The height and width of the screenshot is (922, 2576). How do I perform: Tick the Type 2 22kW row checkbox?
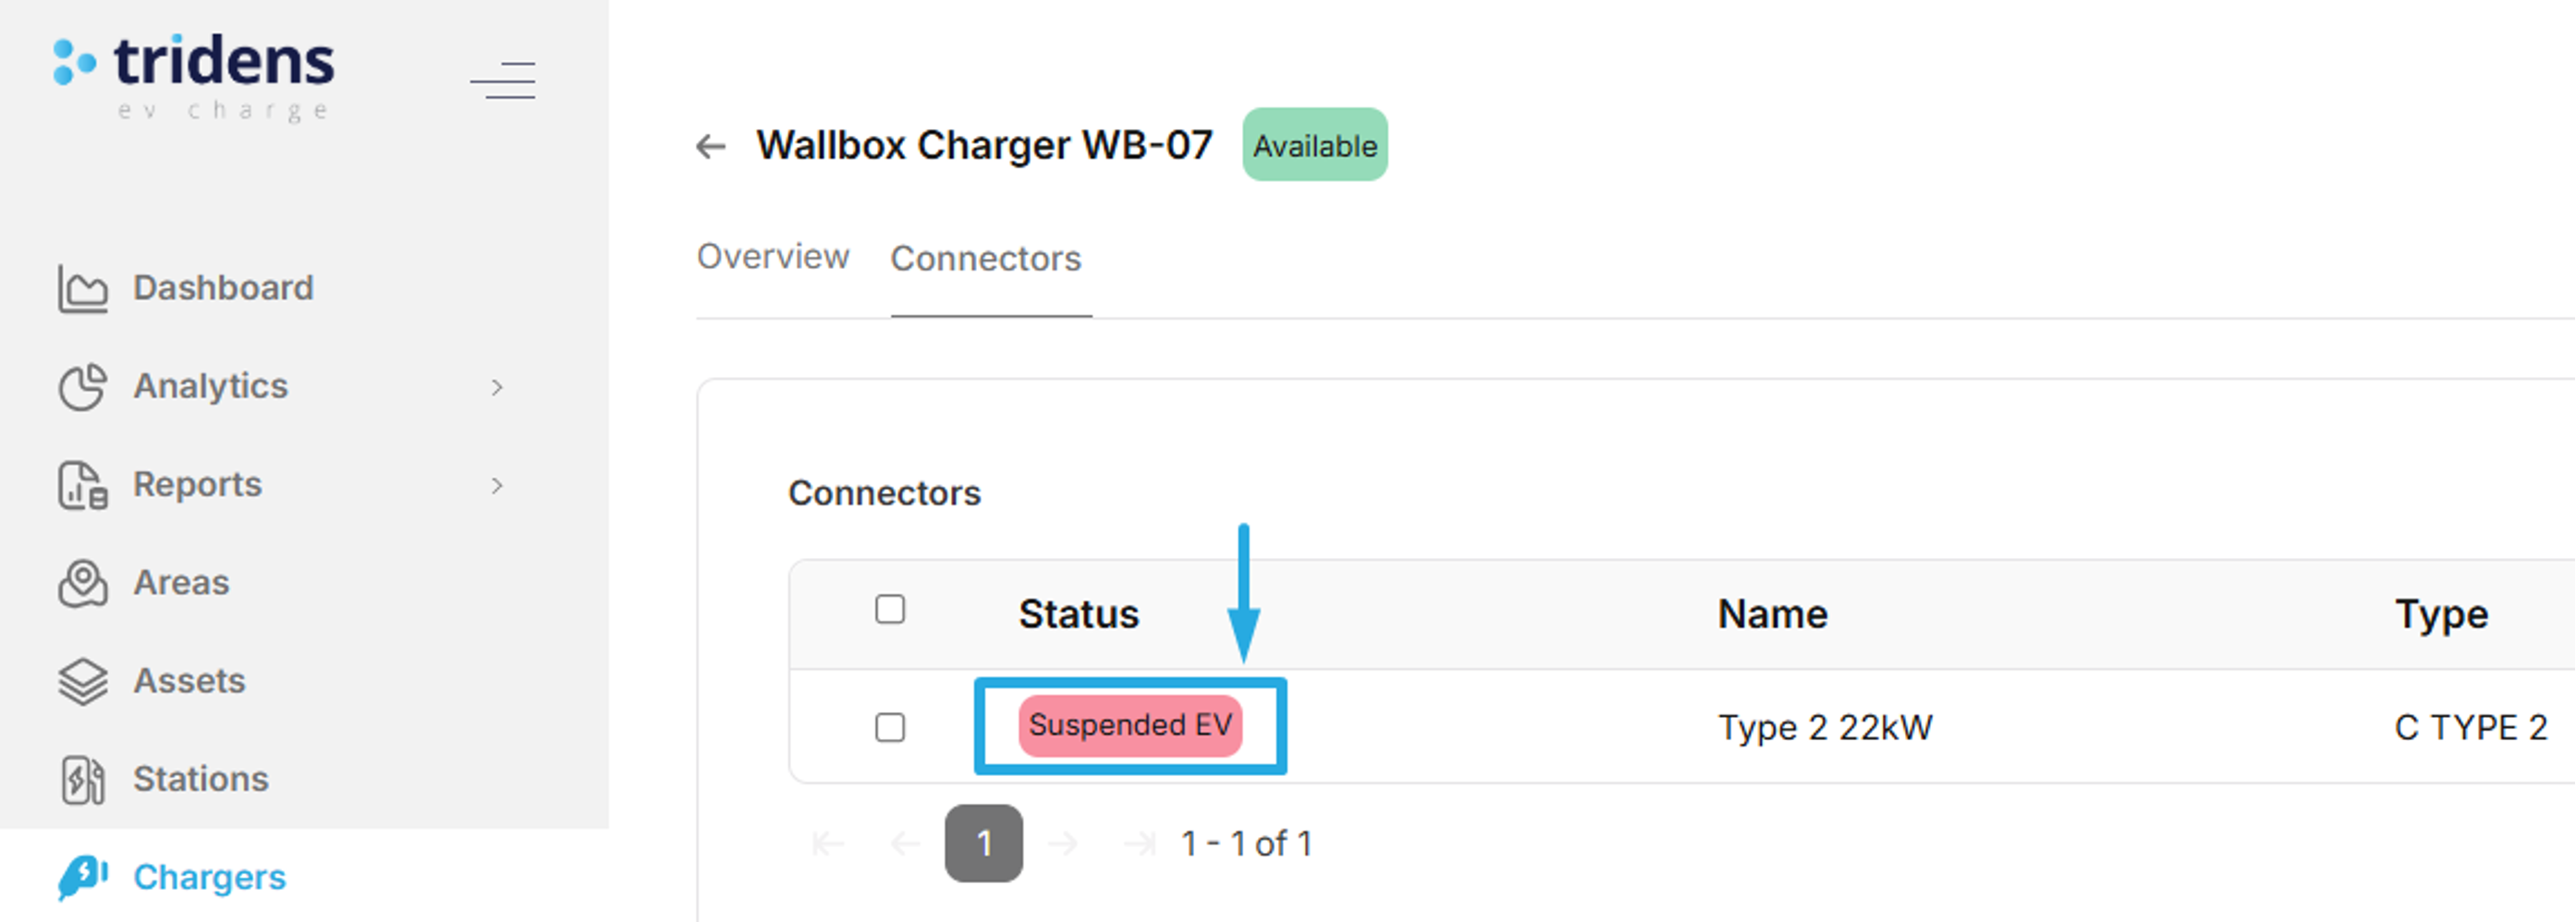pyautogui.click(x=890, y=727)
